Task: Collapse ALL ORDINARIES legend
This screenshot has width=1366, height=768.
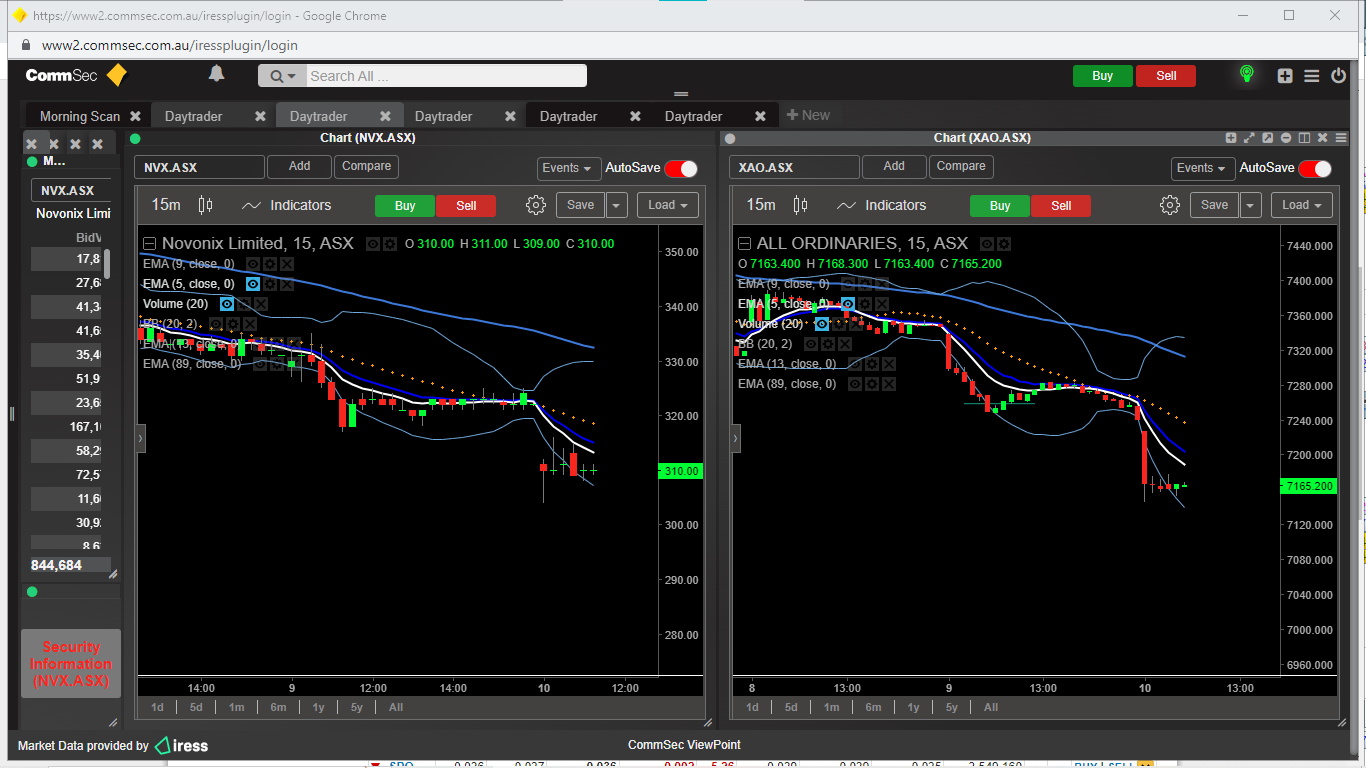Action: coord(744,243)
